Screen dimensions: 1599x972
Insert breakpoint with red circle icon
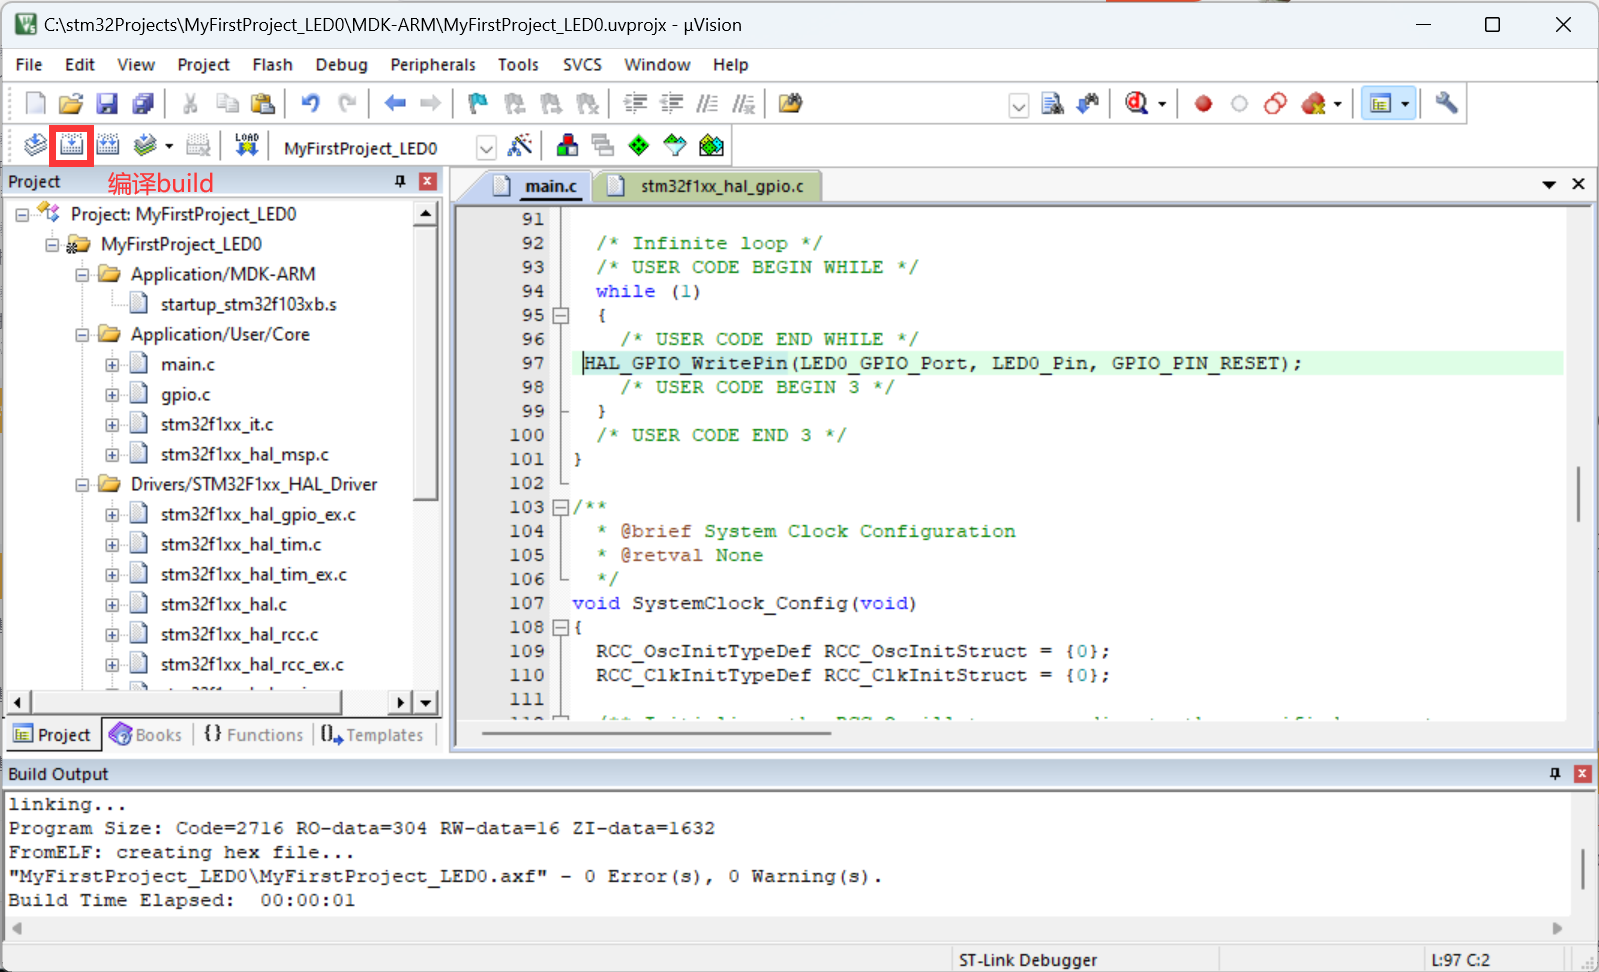[1203, 103]
